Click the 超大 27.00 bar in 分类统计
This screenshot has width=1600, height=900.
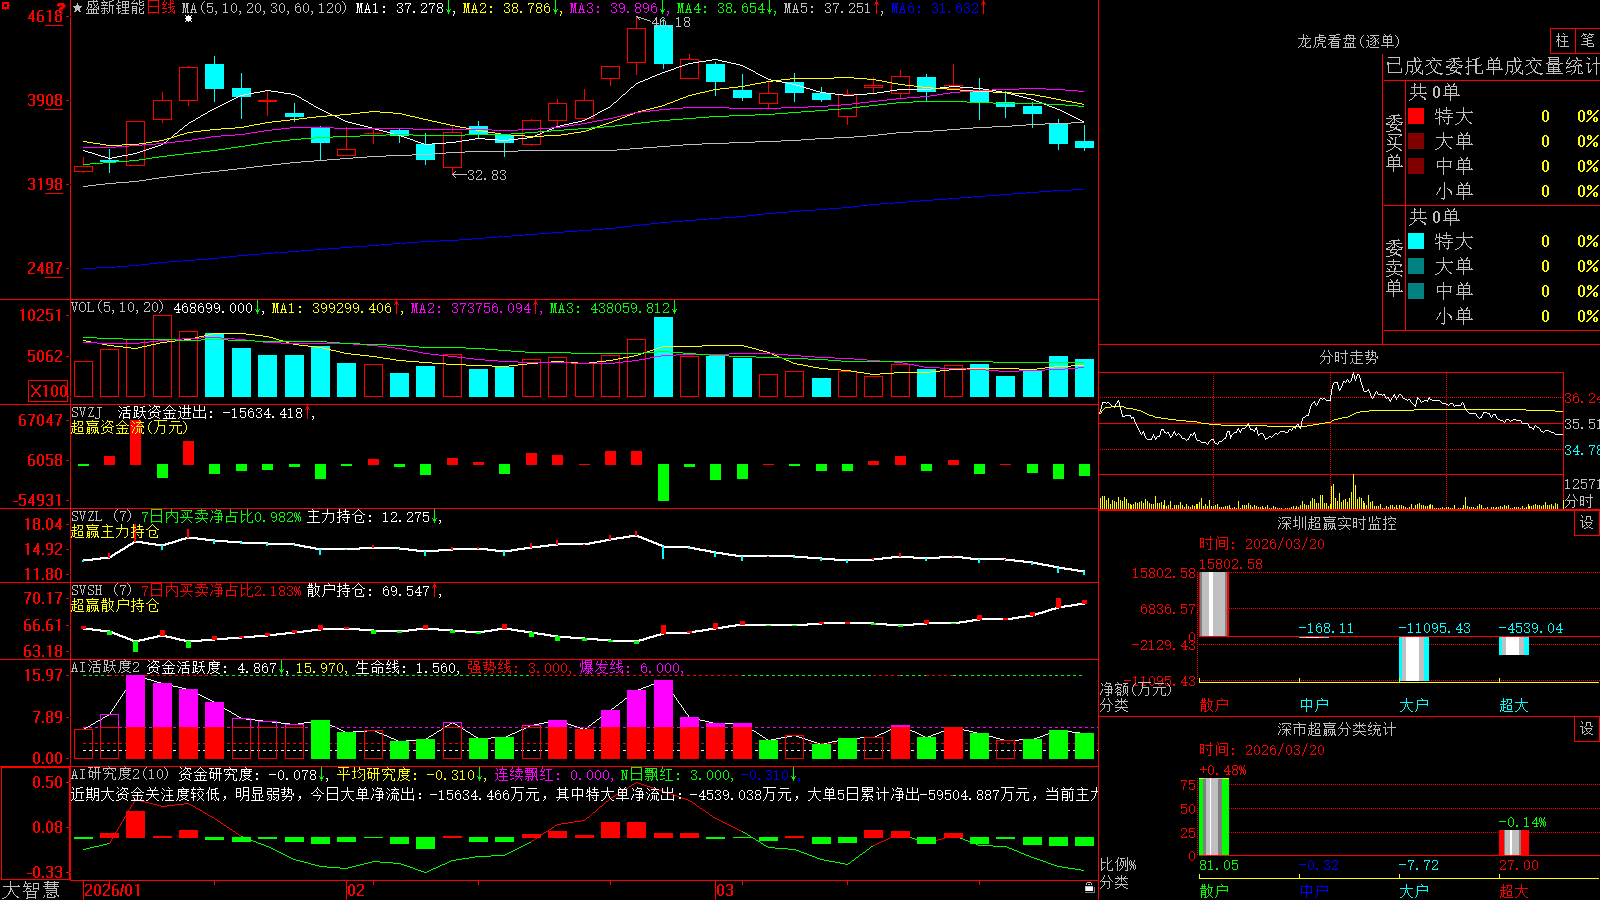tap(1513, 842)
